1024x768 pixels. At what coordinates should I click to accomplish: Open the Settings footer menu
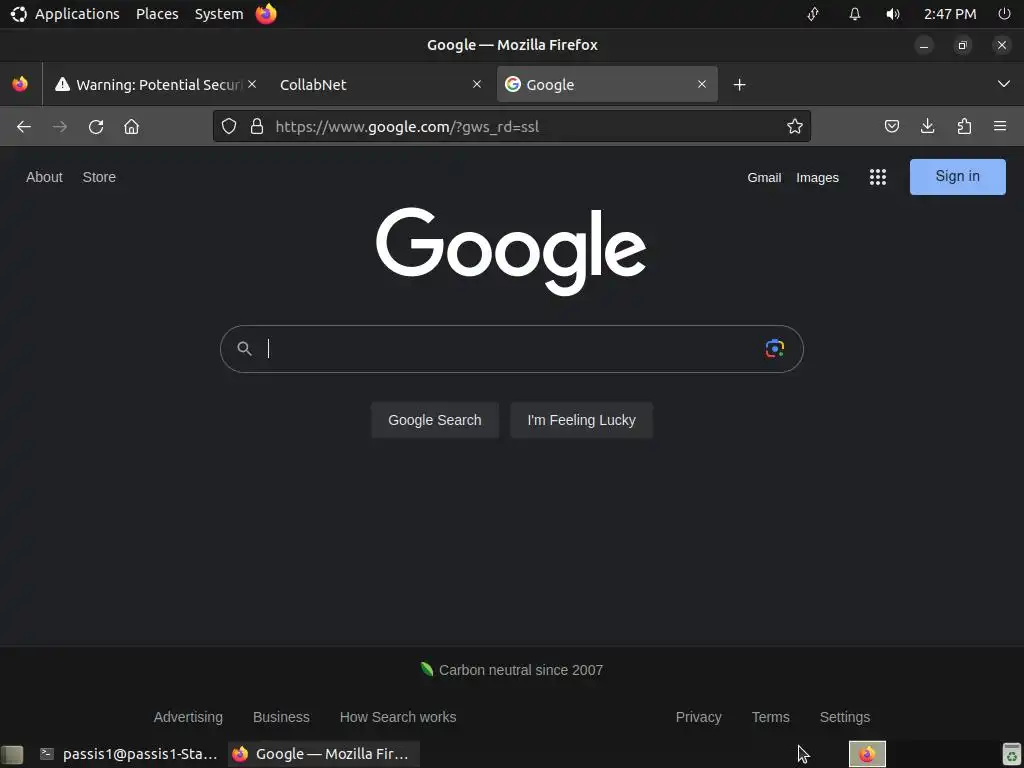844,717
